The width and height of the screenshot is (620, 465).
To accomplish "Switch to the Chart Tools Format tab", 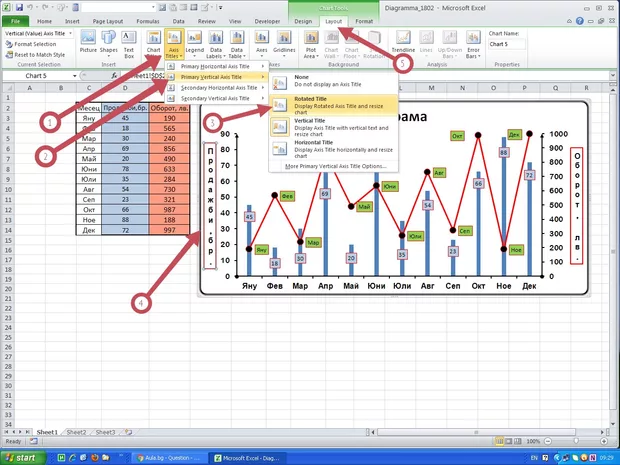I will pyautogui.click(x=364, y=21).
